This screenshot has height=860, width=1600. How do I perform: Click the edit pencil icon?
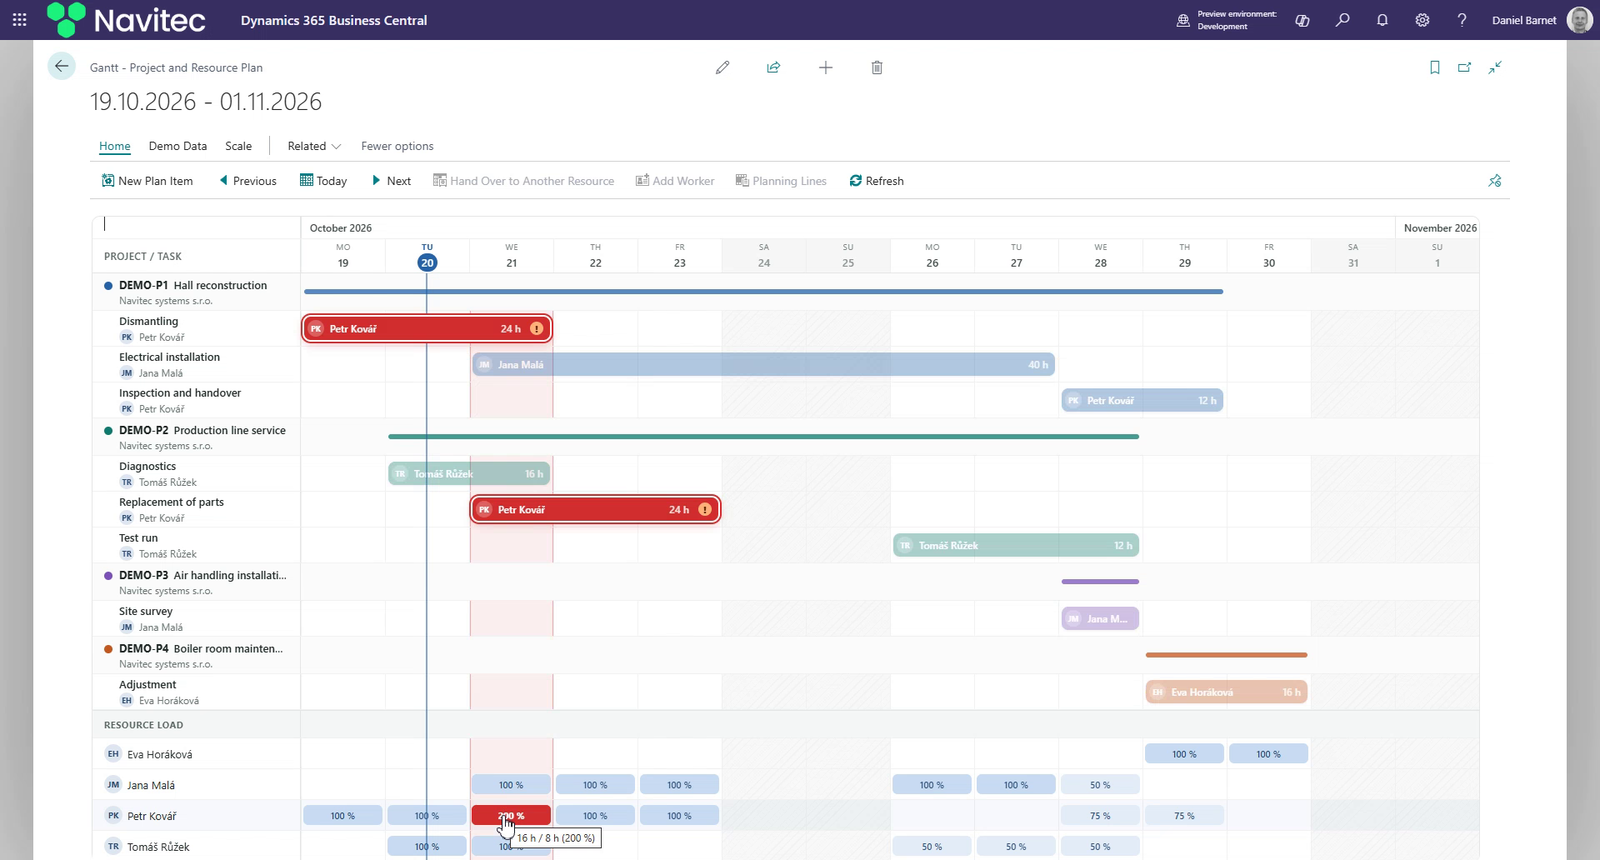pos(722,67)
